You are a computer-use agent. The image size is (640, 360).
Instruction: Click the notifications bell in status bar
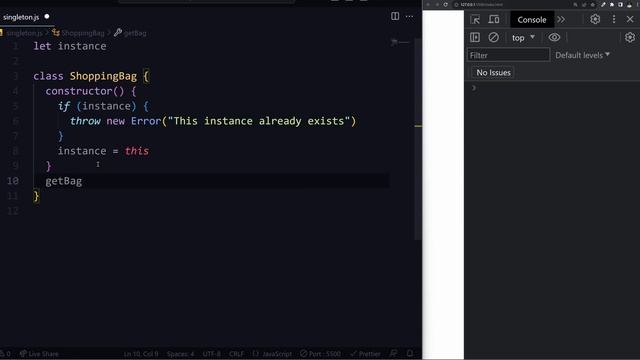[410, 353]
